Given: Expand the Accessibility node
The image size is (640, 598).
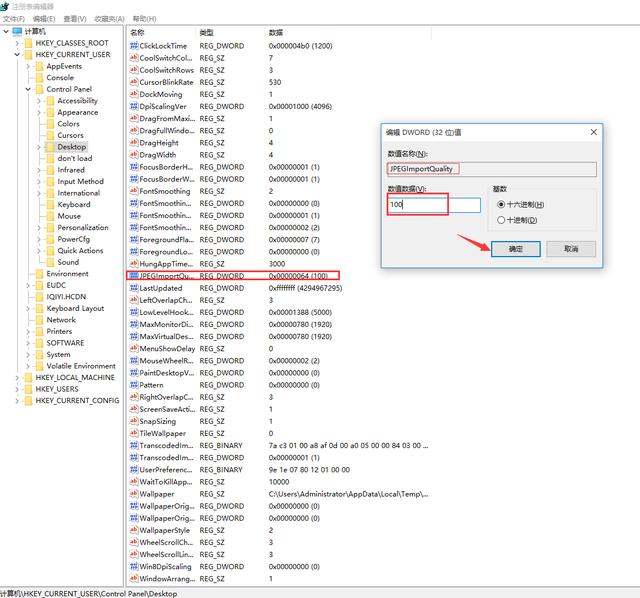Looking at the screenshot, I should 39,100.
